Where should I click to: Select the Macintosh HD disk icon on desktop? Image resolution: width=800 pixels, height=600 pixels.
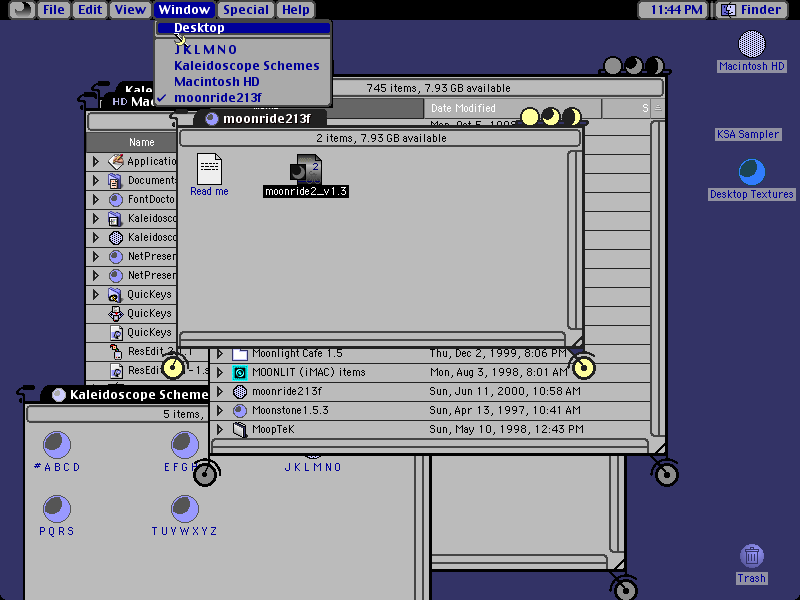click(x=752, y=44)
